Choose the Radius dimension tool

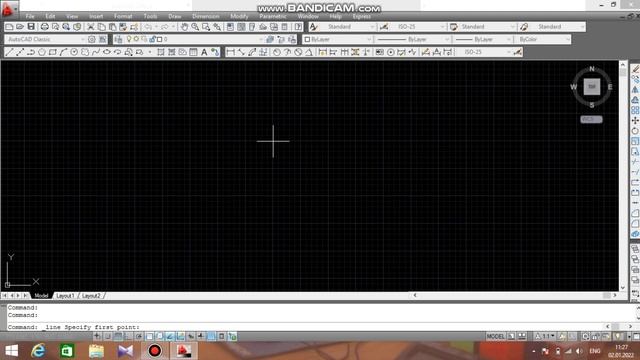pyautogui.click(x=277, y=52)
